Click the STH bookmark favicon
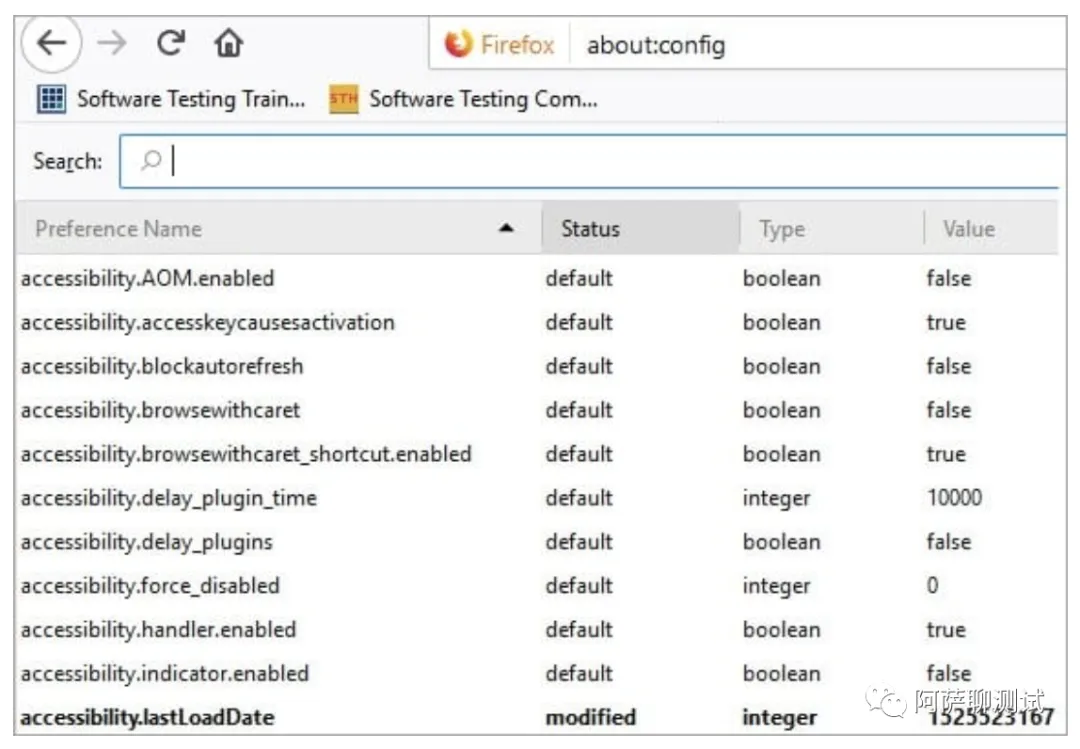1080x749 pixels. click(x=343, y=99)
